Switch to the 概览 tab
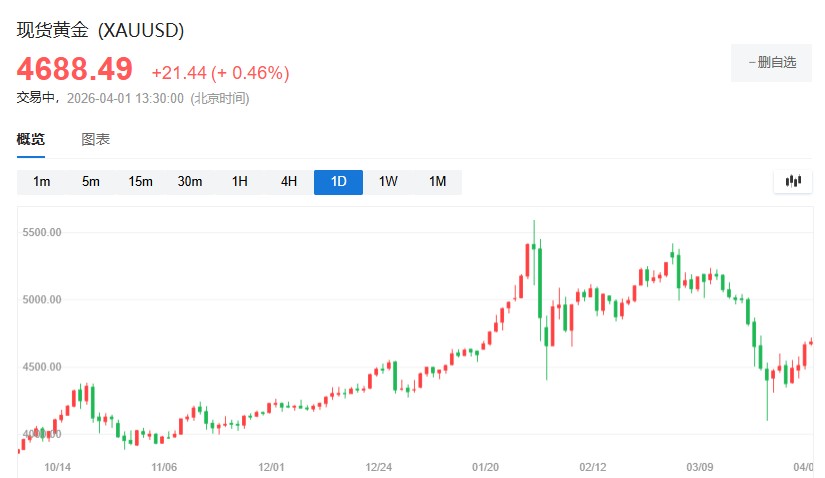The height and width of the screenshot is (478, 825). pos(30,139)
